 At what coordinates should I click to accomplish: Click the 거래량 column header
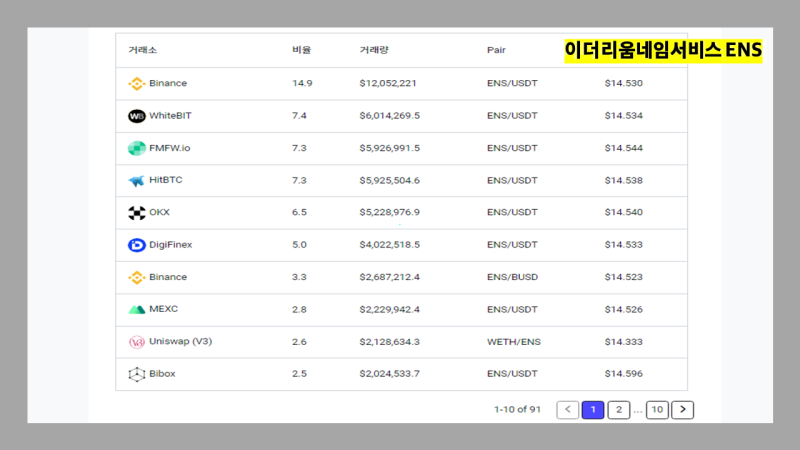(374, 50)
